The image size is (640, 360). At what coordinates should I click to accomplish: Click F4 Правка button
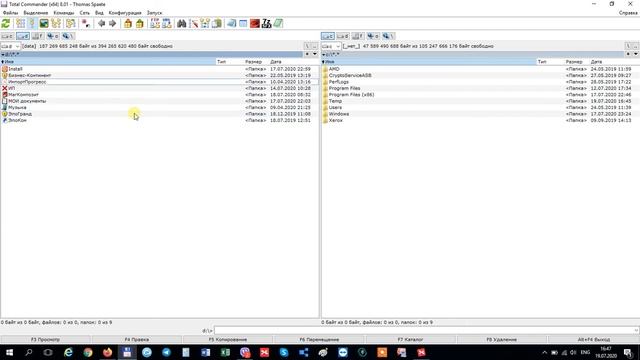tap(137, 339)
